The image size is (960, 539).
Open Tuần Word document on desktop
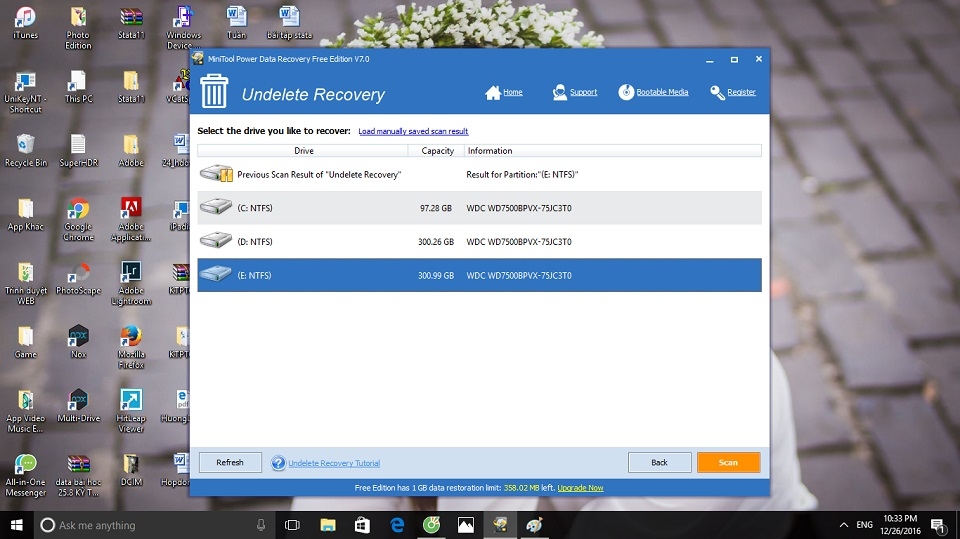(236, 23)
